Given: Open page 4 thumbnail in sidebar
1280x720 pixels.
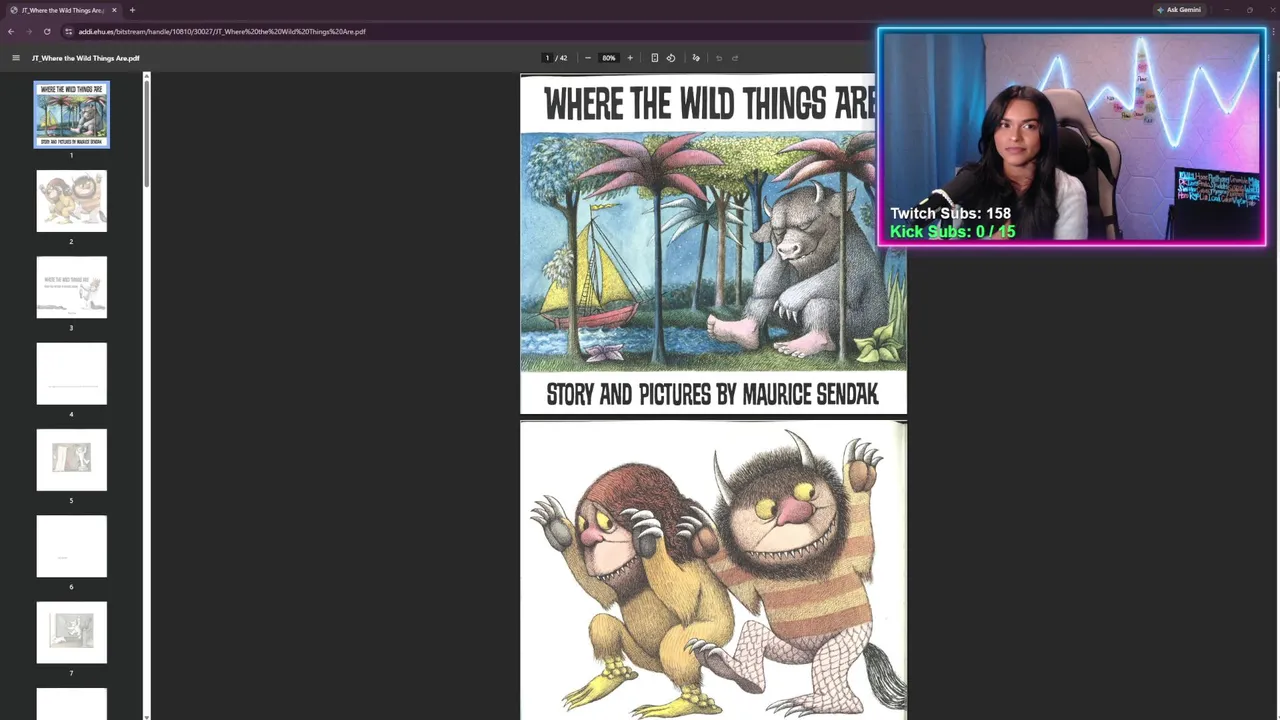Looking at the screenshot, I should click(x=72, y=374).
